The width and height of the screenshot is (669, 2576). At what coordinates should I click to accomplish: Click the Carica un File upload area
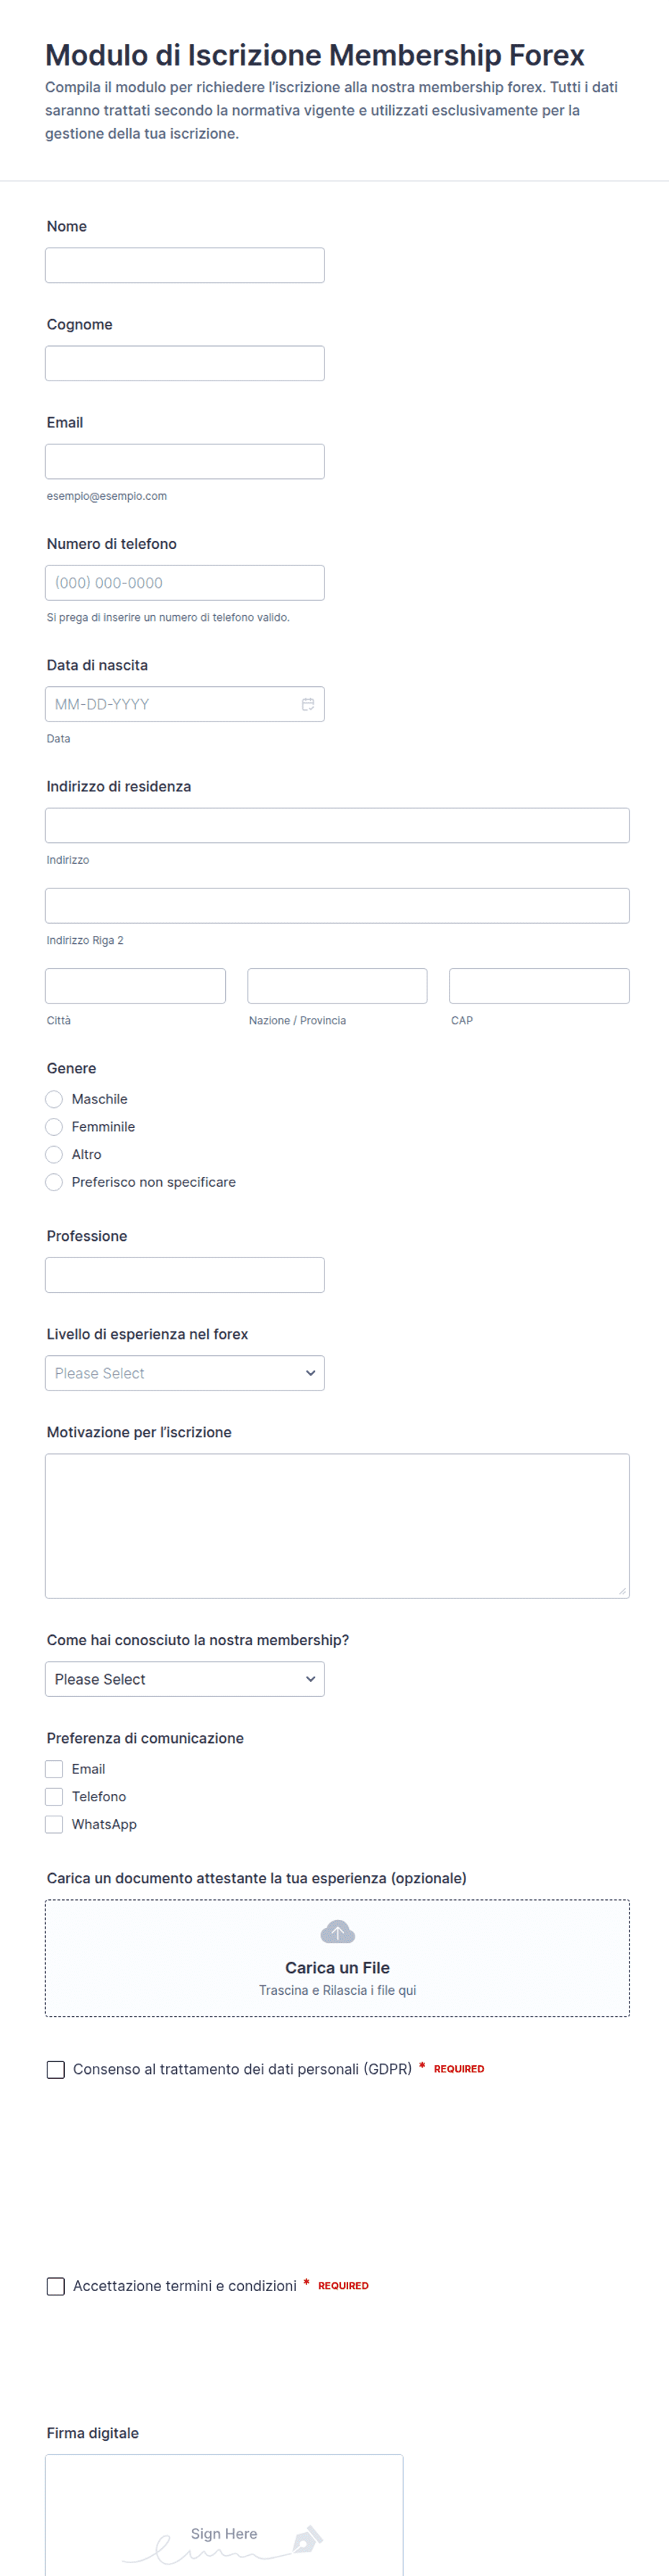(337, 1958)
